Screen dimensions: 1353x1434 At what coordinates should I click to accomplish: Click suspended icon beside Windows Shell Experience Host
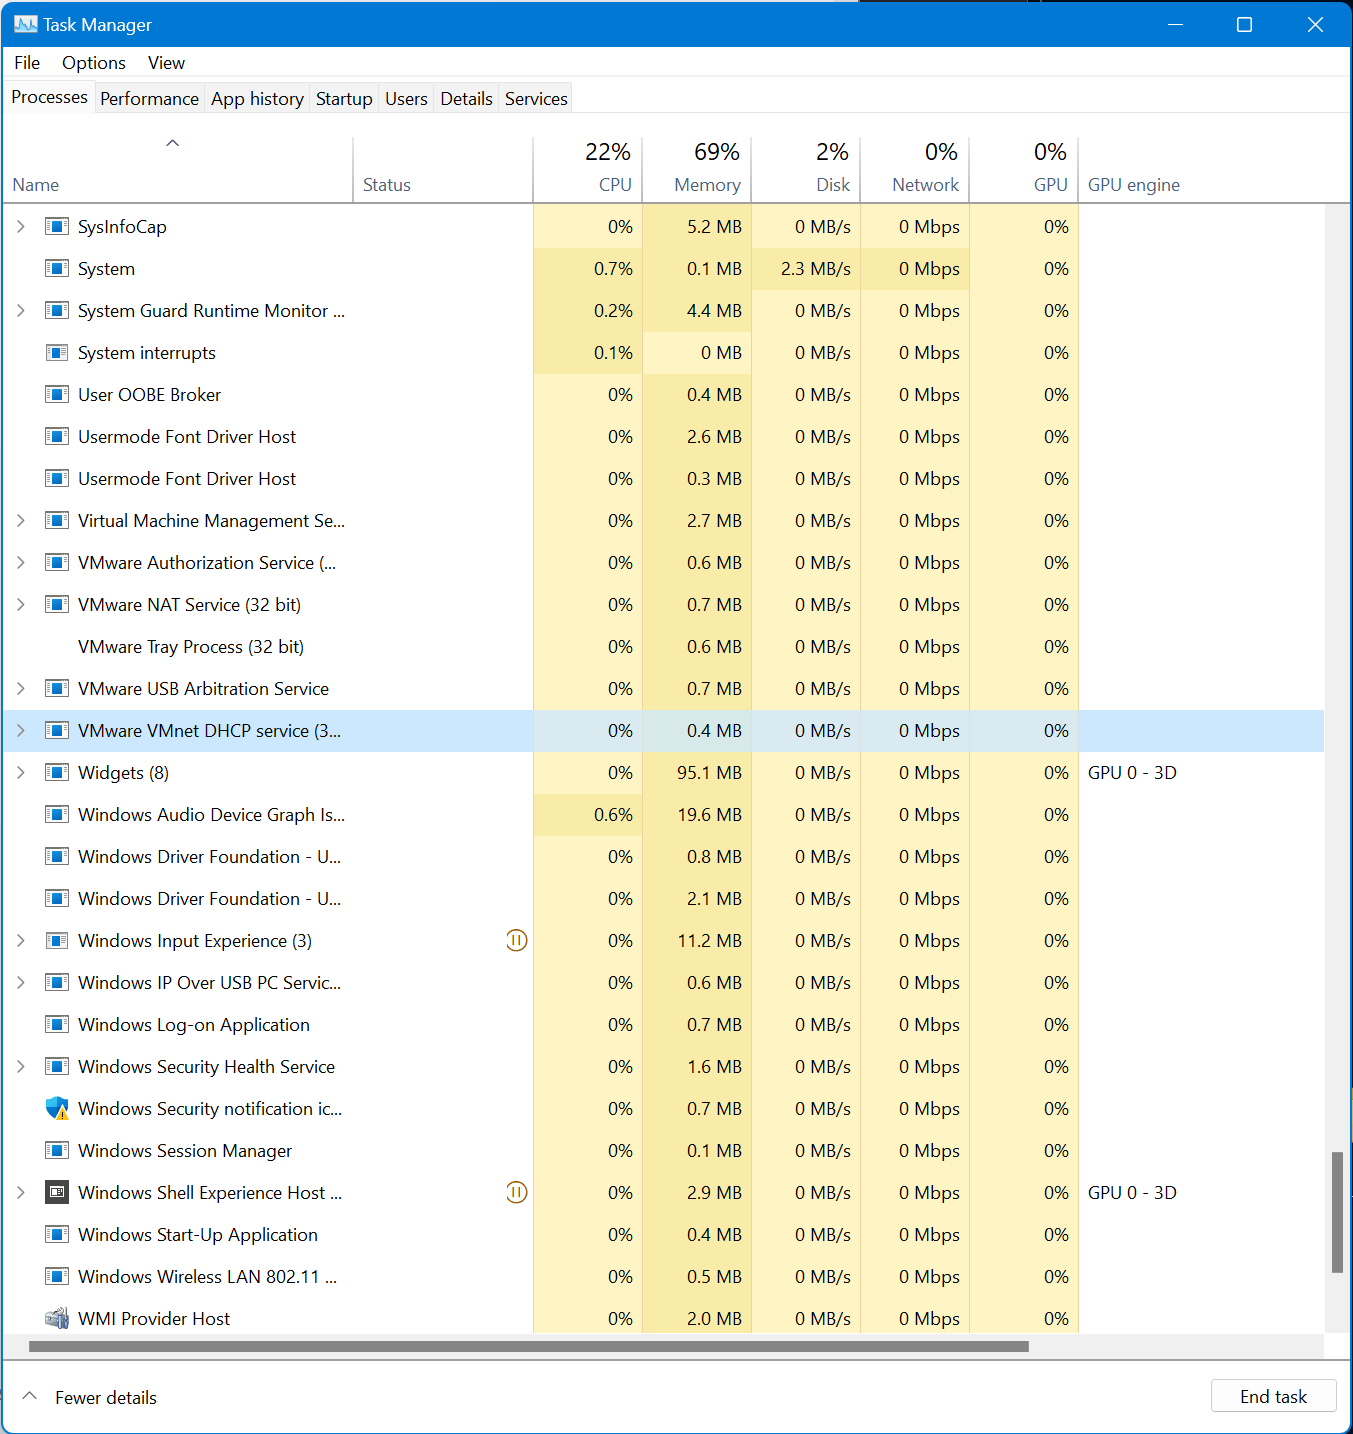(516, 1192)
